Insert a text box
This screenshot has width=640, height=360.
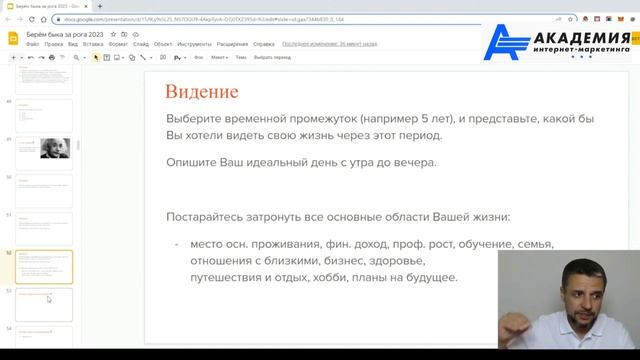click(x=107, y=58)
